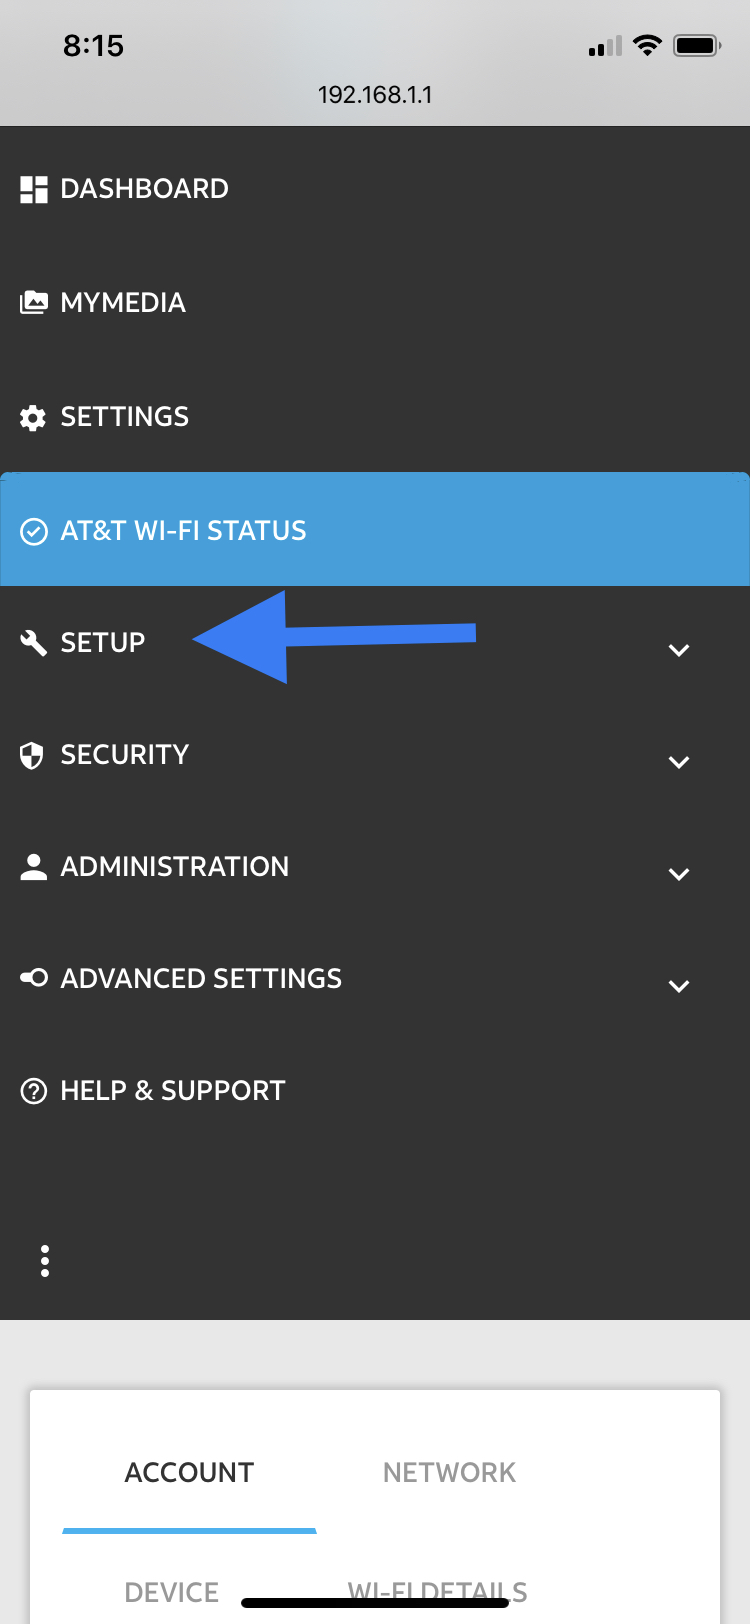Click the Settings gear icon
750x1624 pixels.
[x=33, y=417]
